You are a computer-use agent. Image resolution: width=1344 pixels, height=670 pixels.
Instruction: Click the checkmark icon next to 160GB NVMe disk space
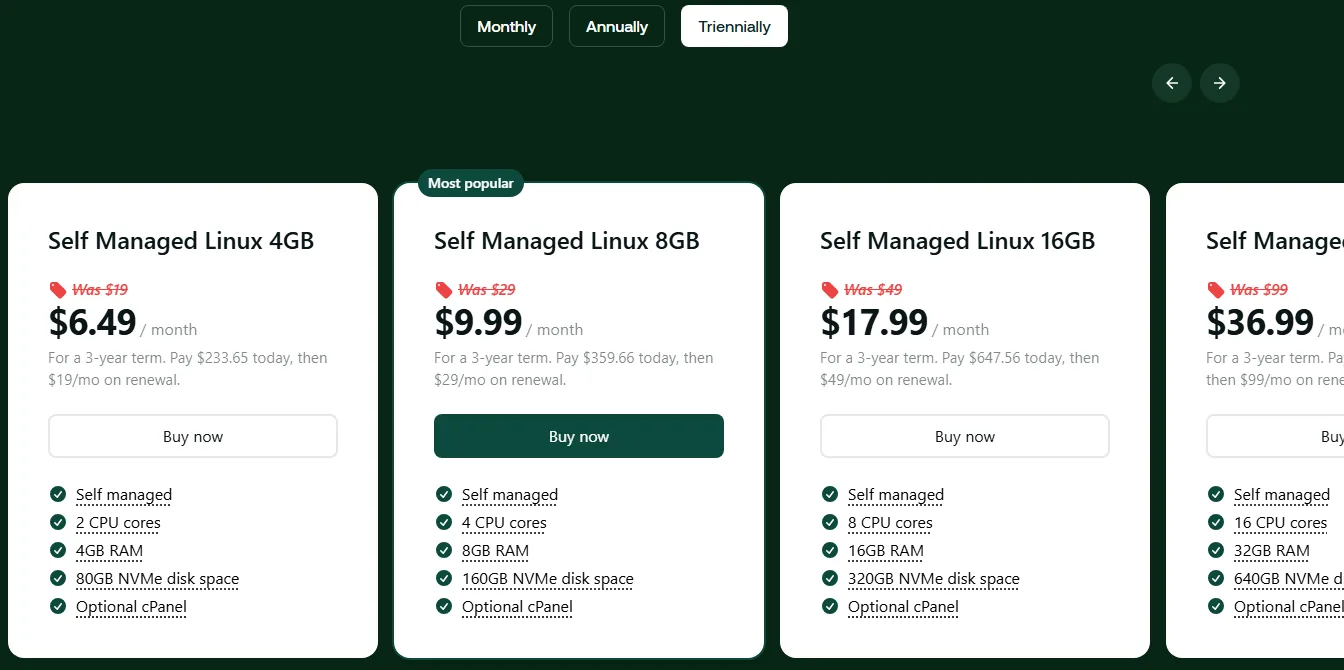click(x=444, y=578)
